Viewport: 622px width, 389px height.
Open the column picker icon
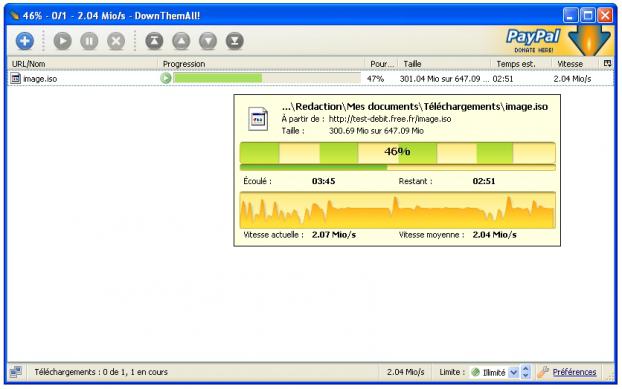click(607, 63)
